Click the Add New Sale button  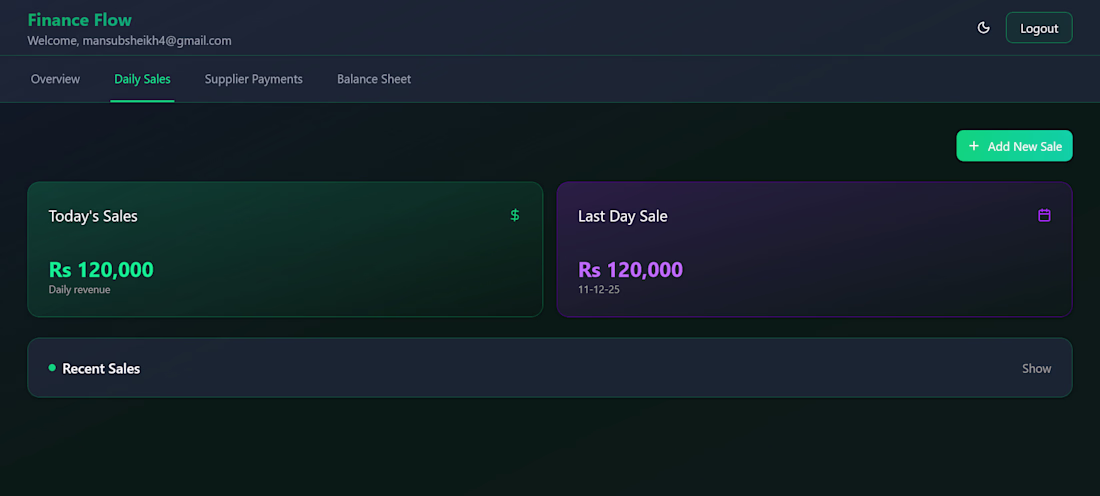point(1014,146)
